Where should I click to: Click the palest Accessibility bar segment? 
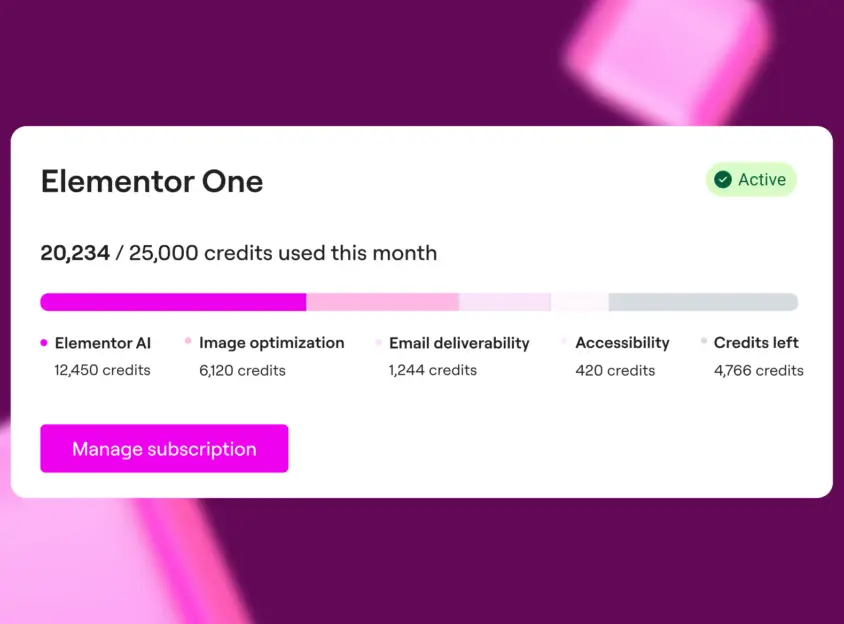tap(579, 302)
